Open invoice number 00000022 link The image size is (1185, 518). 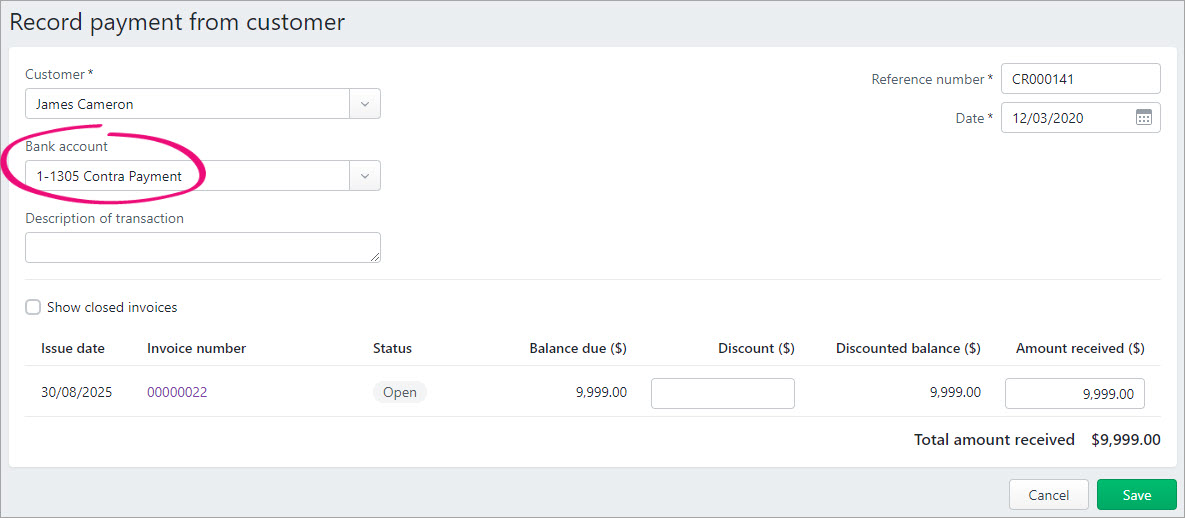(x=177, y=393)
